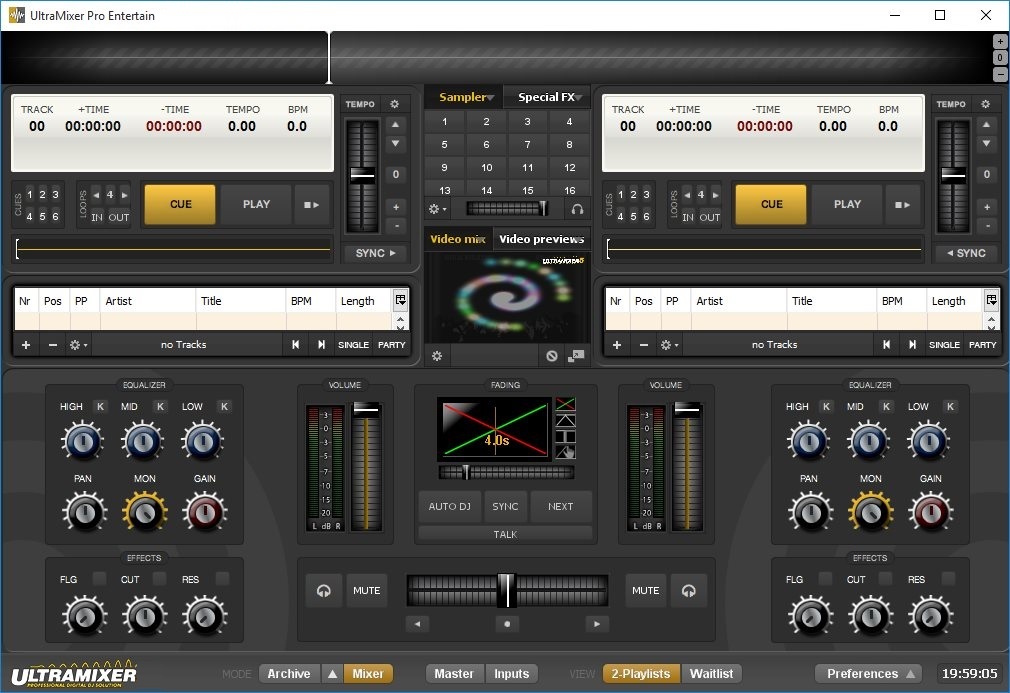Image resolution: width=1010 pixels, height=693 pixels.
Task: Click right channel headphone monitor icon
Action: pos(689,591)
